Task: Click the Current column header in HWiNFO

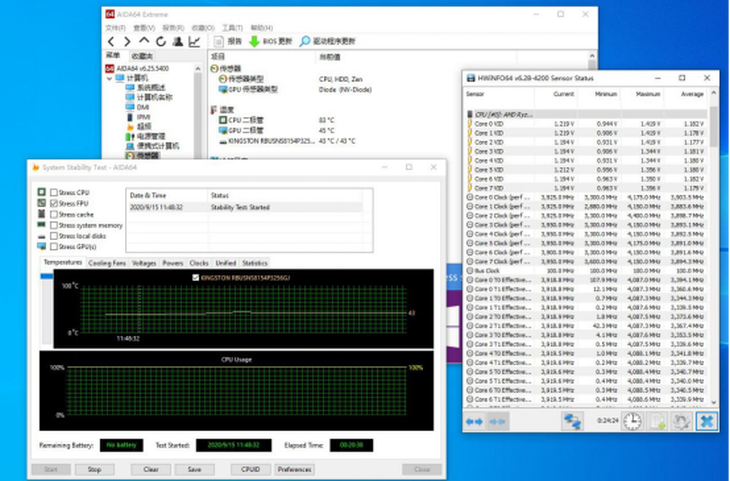Action: pyautogui.click(x=555, y=94)
